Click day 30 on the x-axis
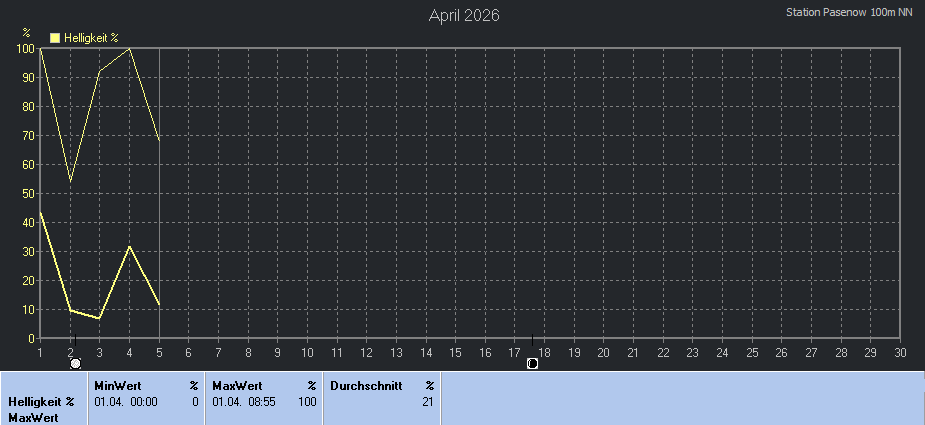Screen dimensions: 925x425 click(x=900, y=352)
